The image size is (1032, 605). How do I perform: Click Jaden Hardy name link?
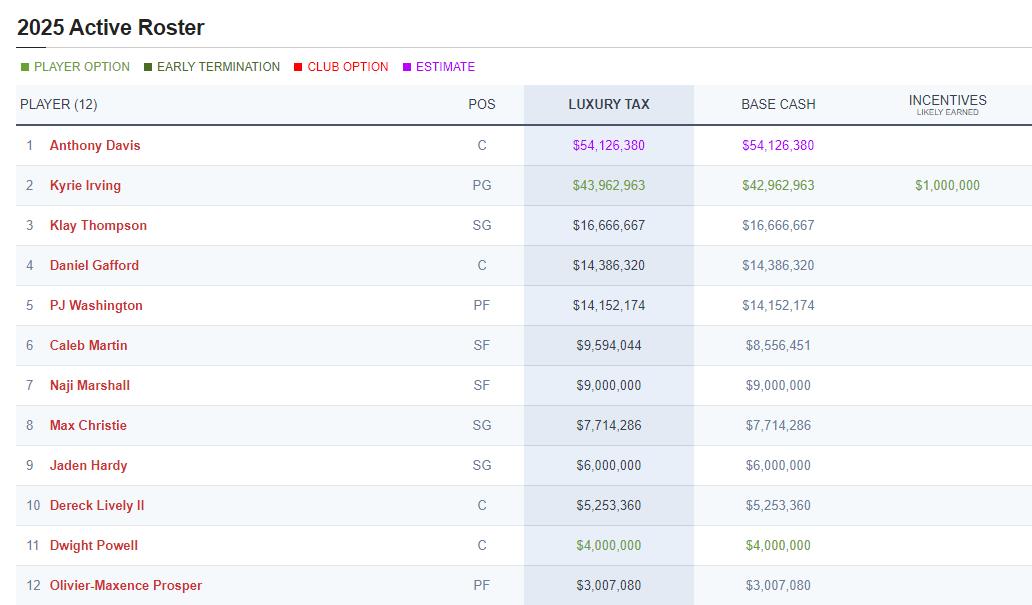pos(89,465)
